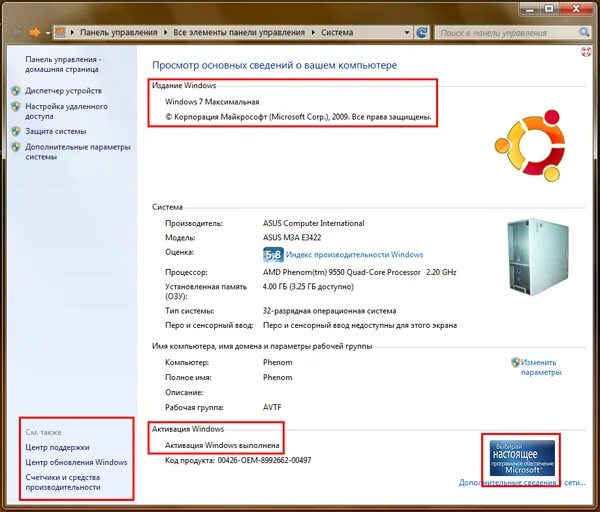This screenshot has width=600, height=512.
Task: Click 32-разрядная операционная система text
Action: pos(329,311)
